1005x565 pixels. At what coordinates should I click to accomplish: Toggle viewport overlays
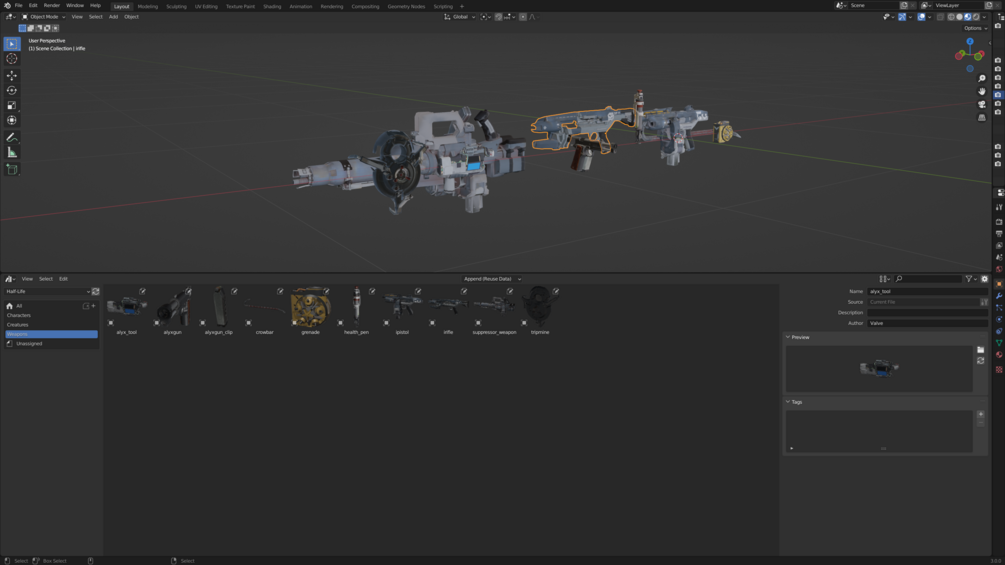point(921,17)
